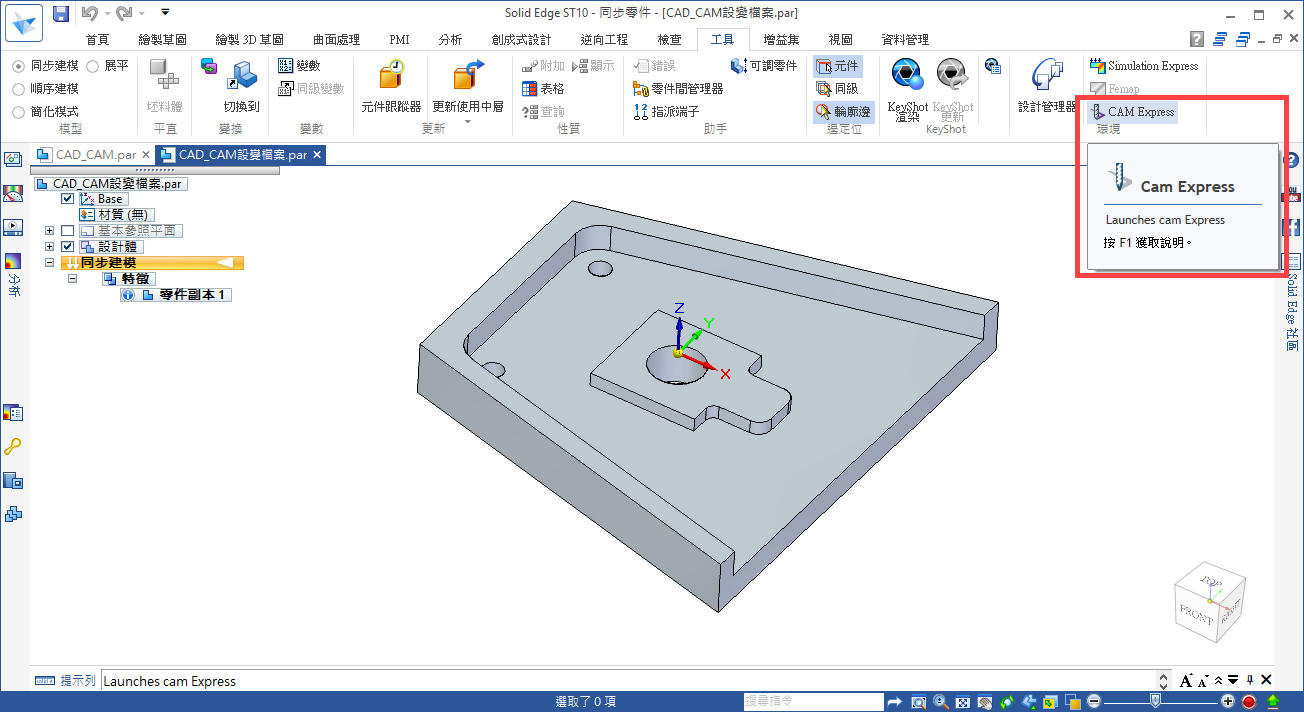Expand the 基本參照平面 tree node

50,231
